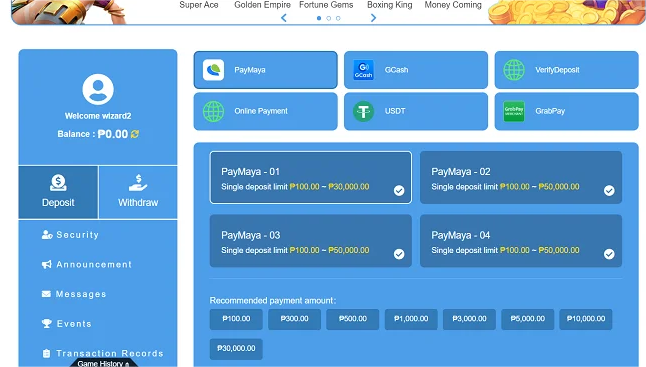Click the USDT Tether logo icon
The height and width of the screenshot is (367, 646).
click(x=363, y=111)
